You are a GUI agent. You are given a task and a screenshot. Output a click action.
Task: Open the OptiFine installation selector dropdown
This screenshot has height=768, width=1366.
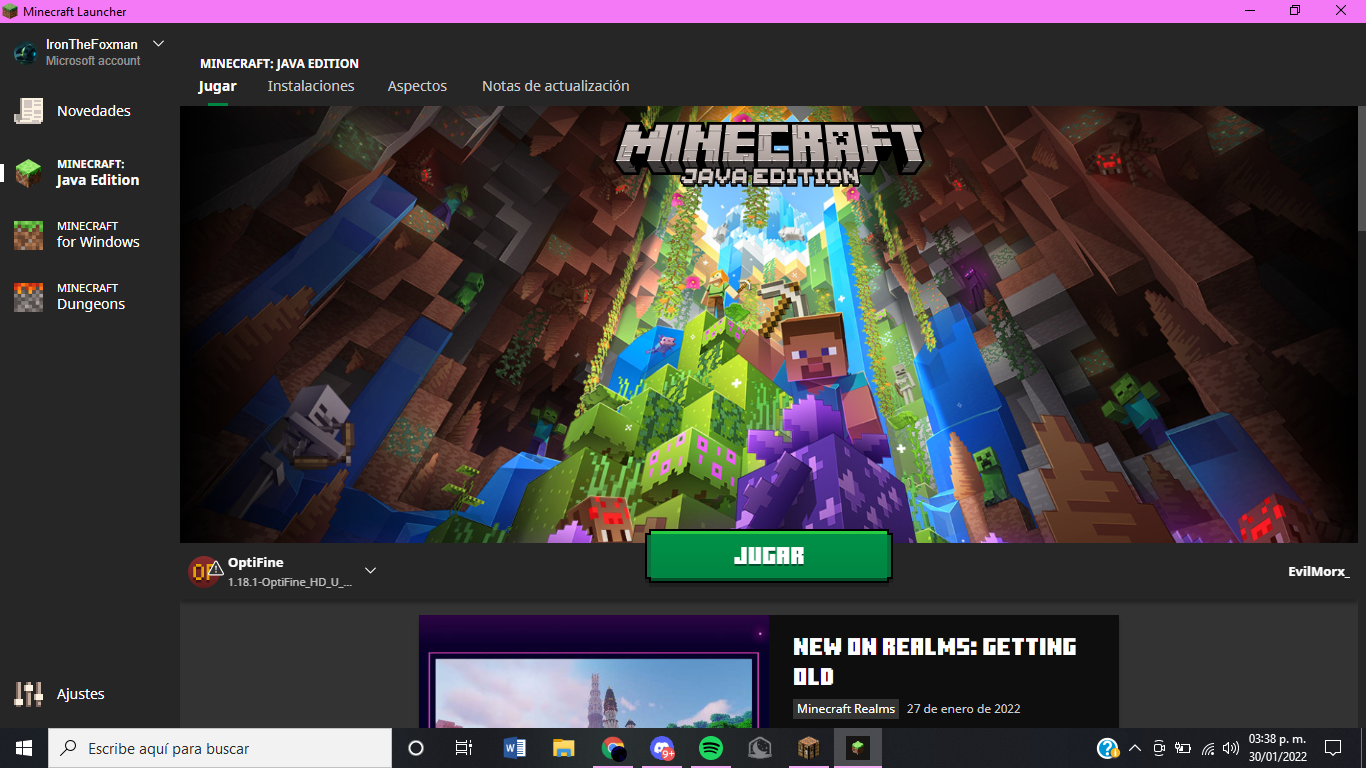tap(370, 570)
